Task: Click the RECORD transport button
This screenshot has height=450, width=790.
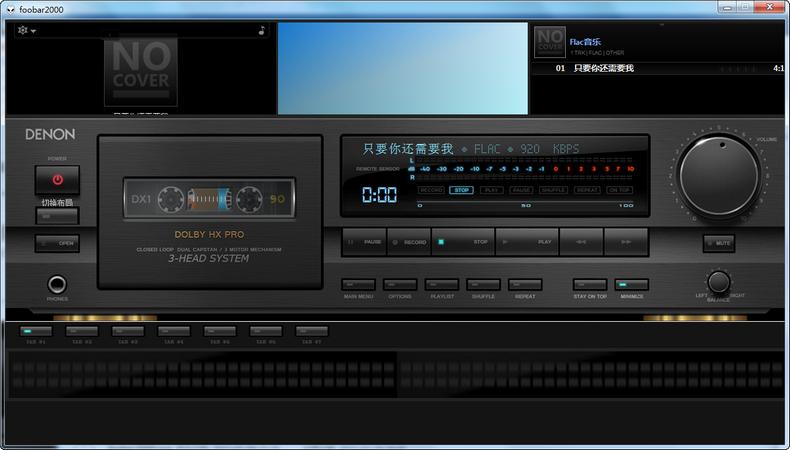Action: (409, 242)
